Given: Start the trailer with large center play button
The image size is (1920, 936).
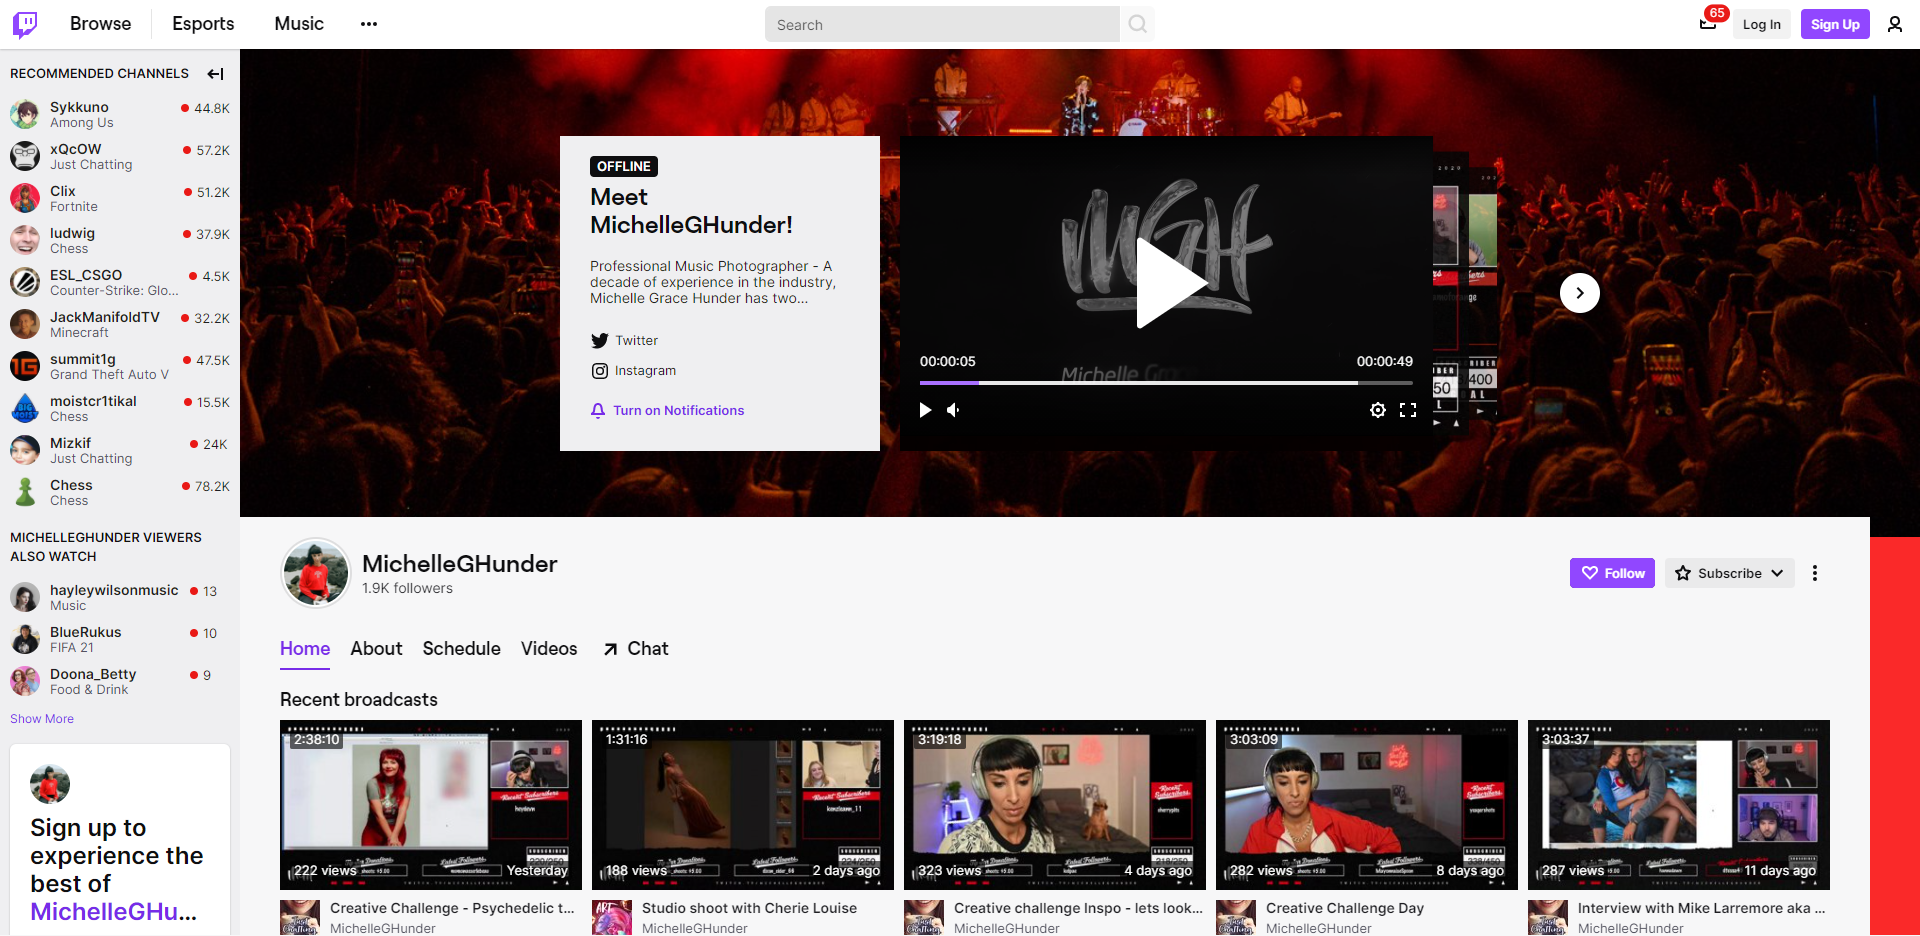Looking at the screenshot, I should [1171, 284].
